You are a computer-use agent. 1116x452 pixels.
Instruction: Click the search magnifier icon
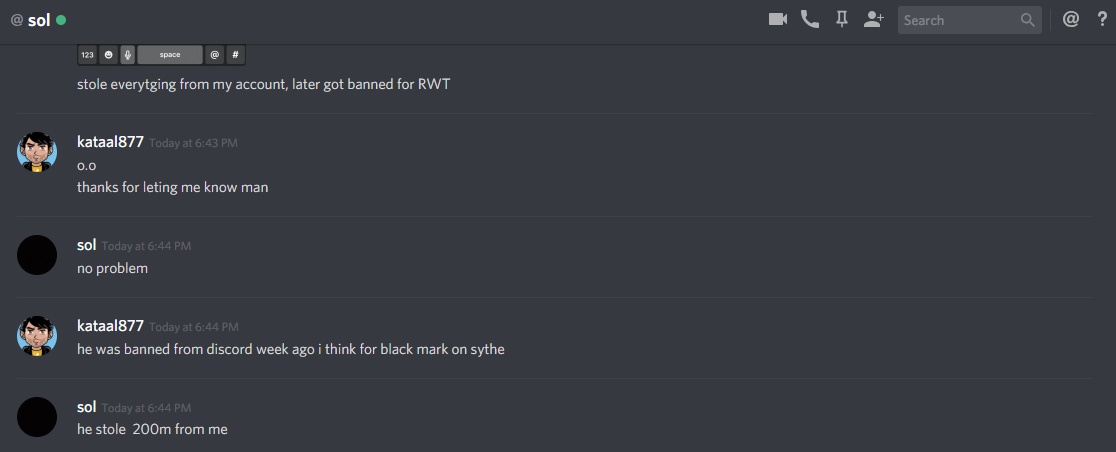[1028, 20]
